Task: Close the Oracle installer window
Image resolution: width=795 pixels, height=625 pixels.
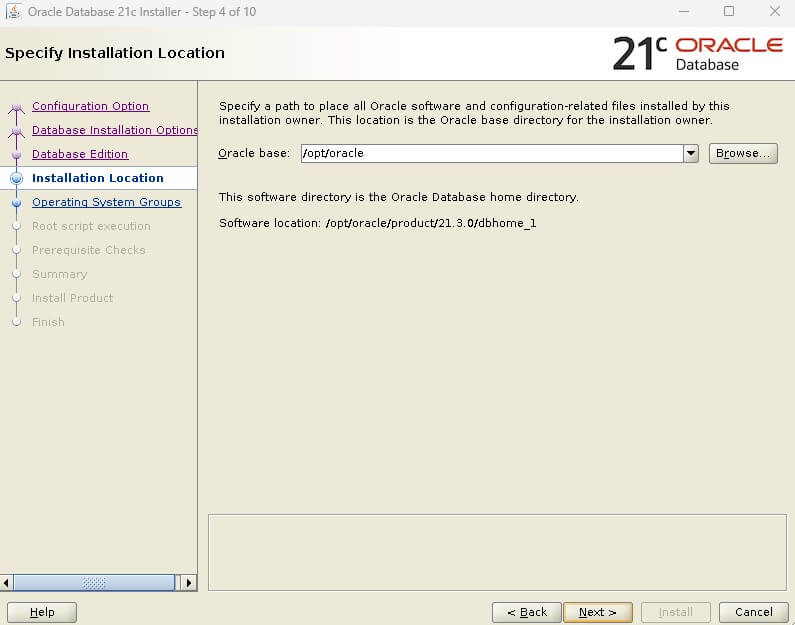Action: point(774,11)
